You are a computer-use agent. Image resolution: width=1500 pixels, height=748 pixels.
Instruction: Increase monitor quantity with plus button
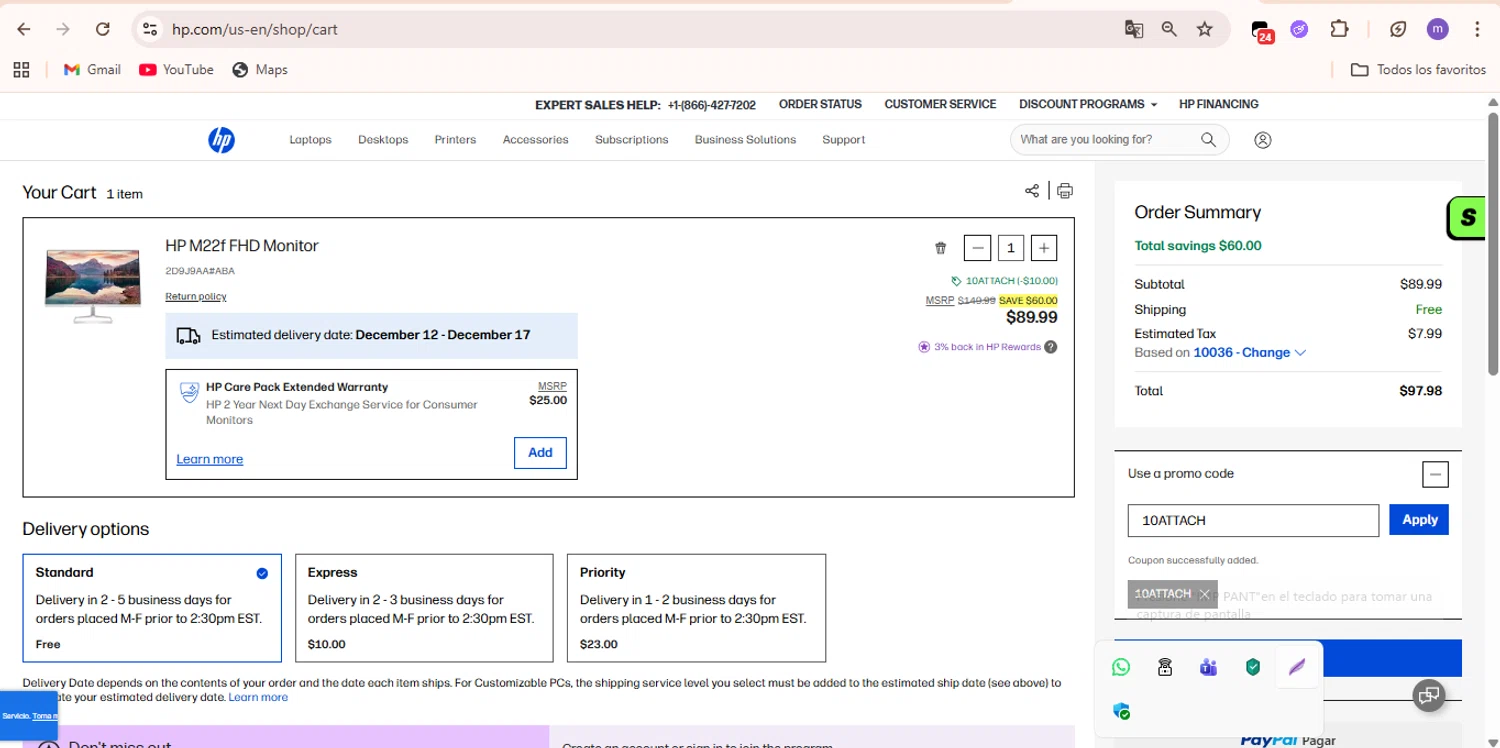[x=1043, y=248]
